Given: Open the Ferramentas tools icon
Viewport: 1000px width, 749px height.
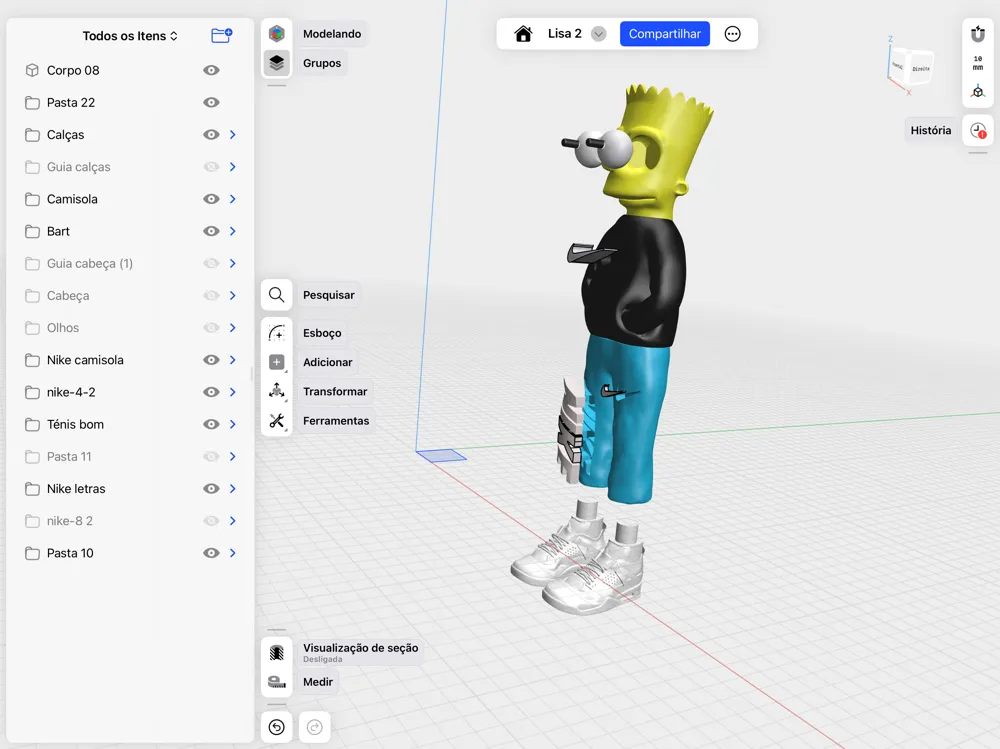Looking at the screenshot, I should coord(276,420).
